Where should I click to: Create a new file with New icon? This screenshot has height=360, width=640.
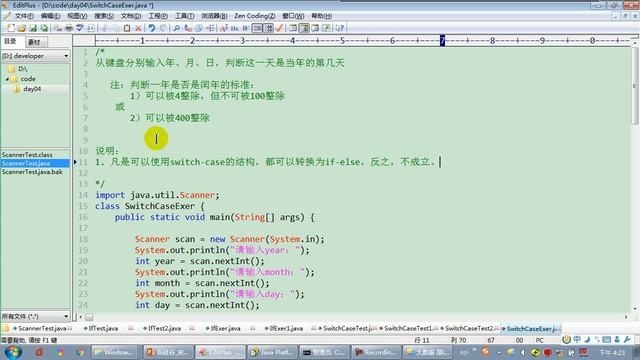pos(11,28)
